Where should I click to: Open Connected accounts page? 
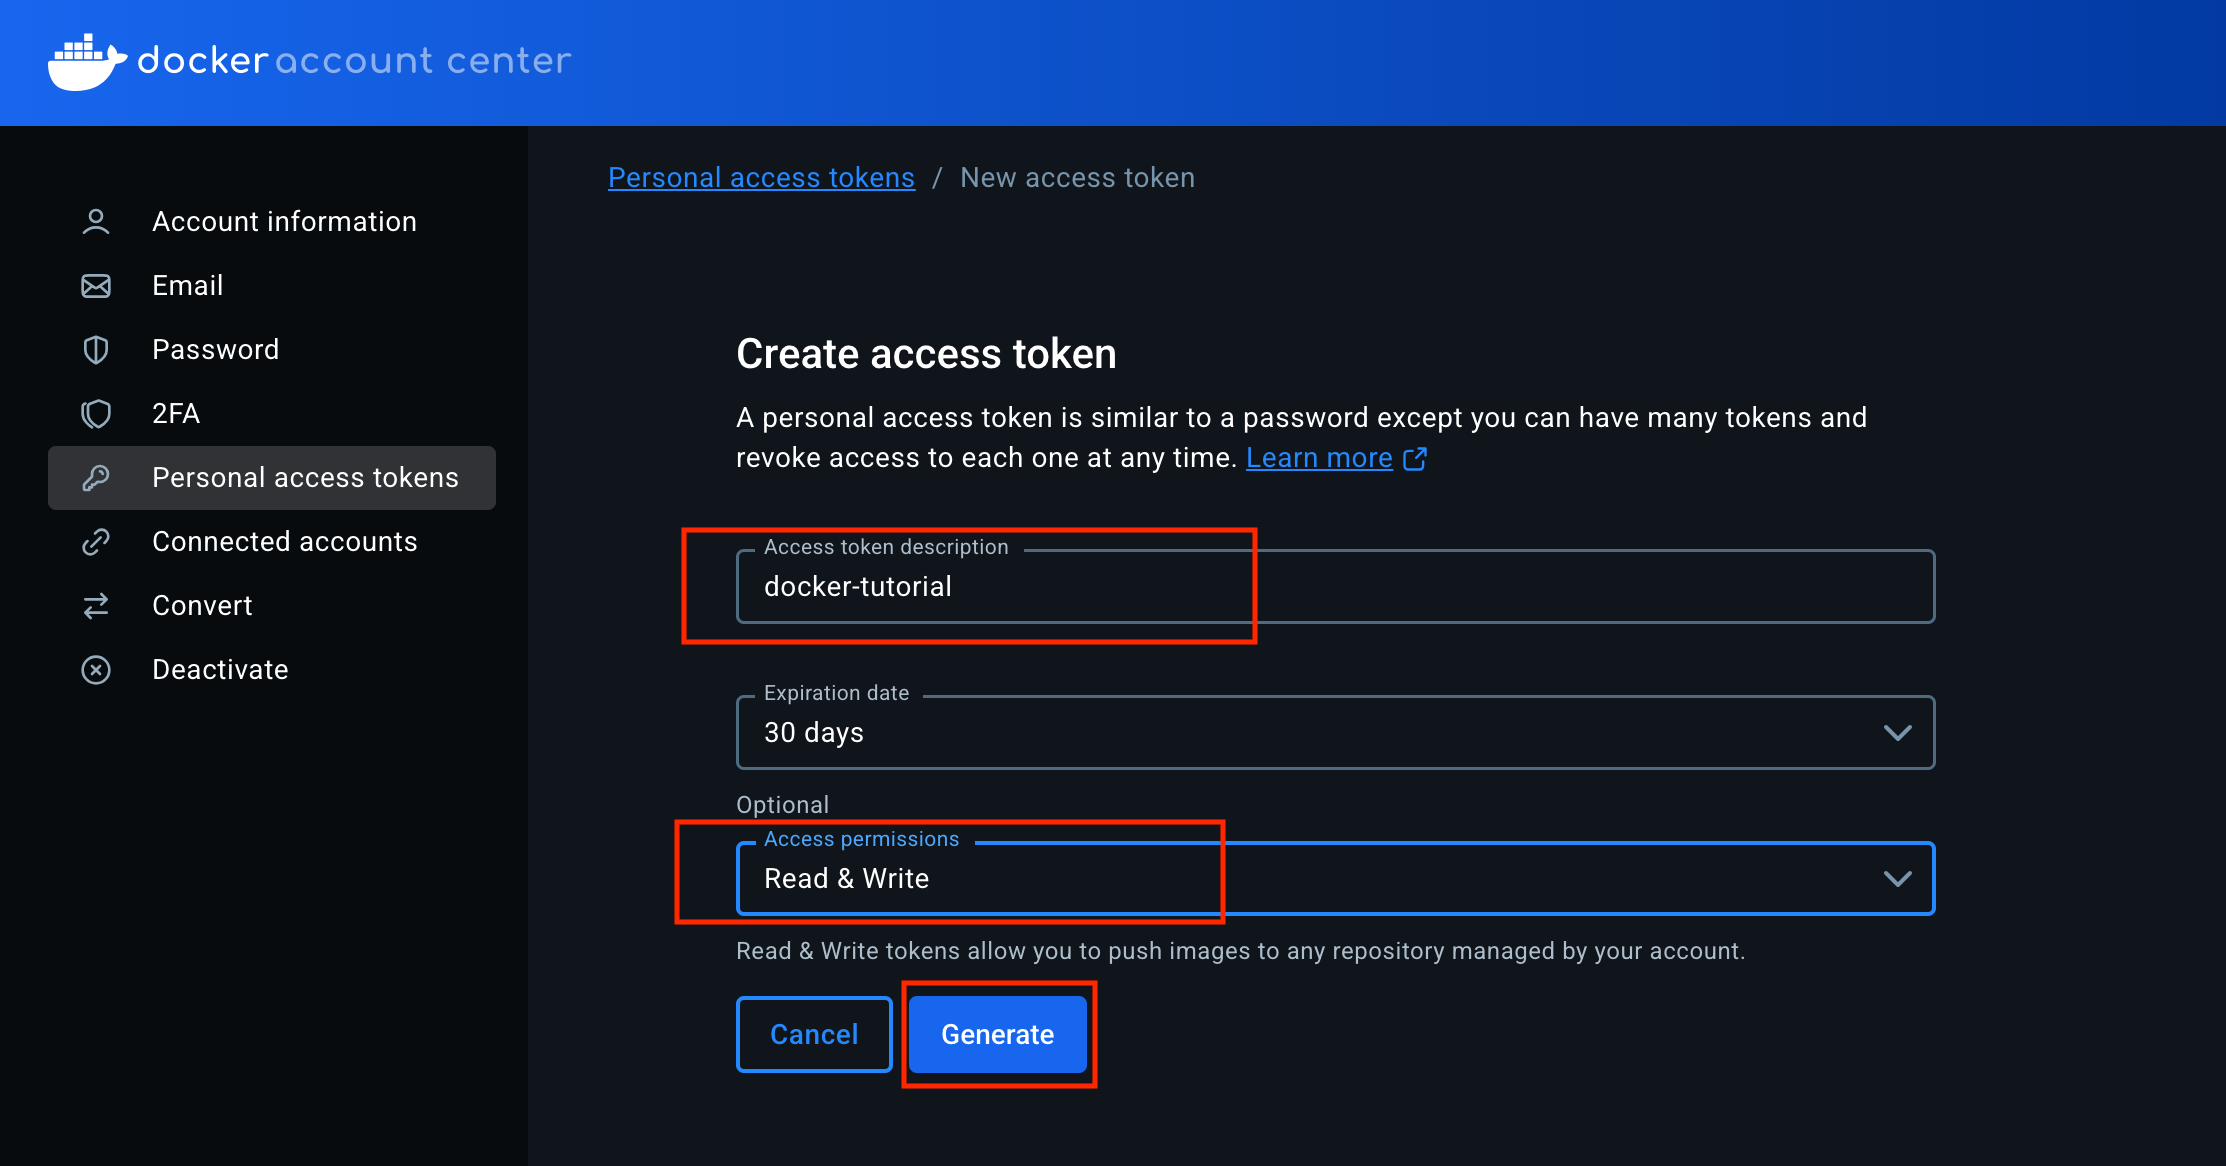click(x=272, y=542)
